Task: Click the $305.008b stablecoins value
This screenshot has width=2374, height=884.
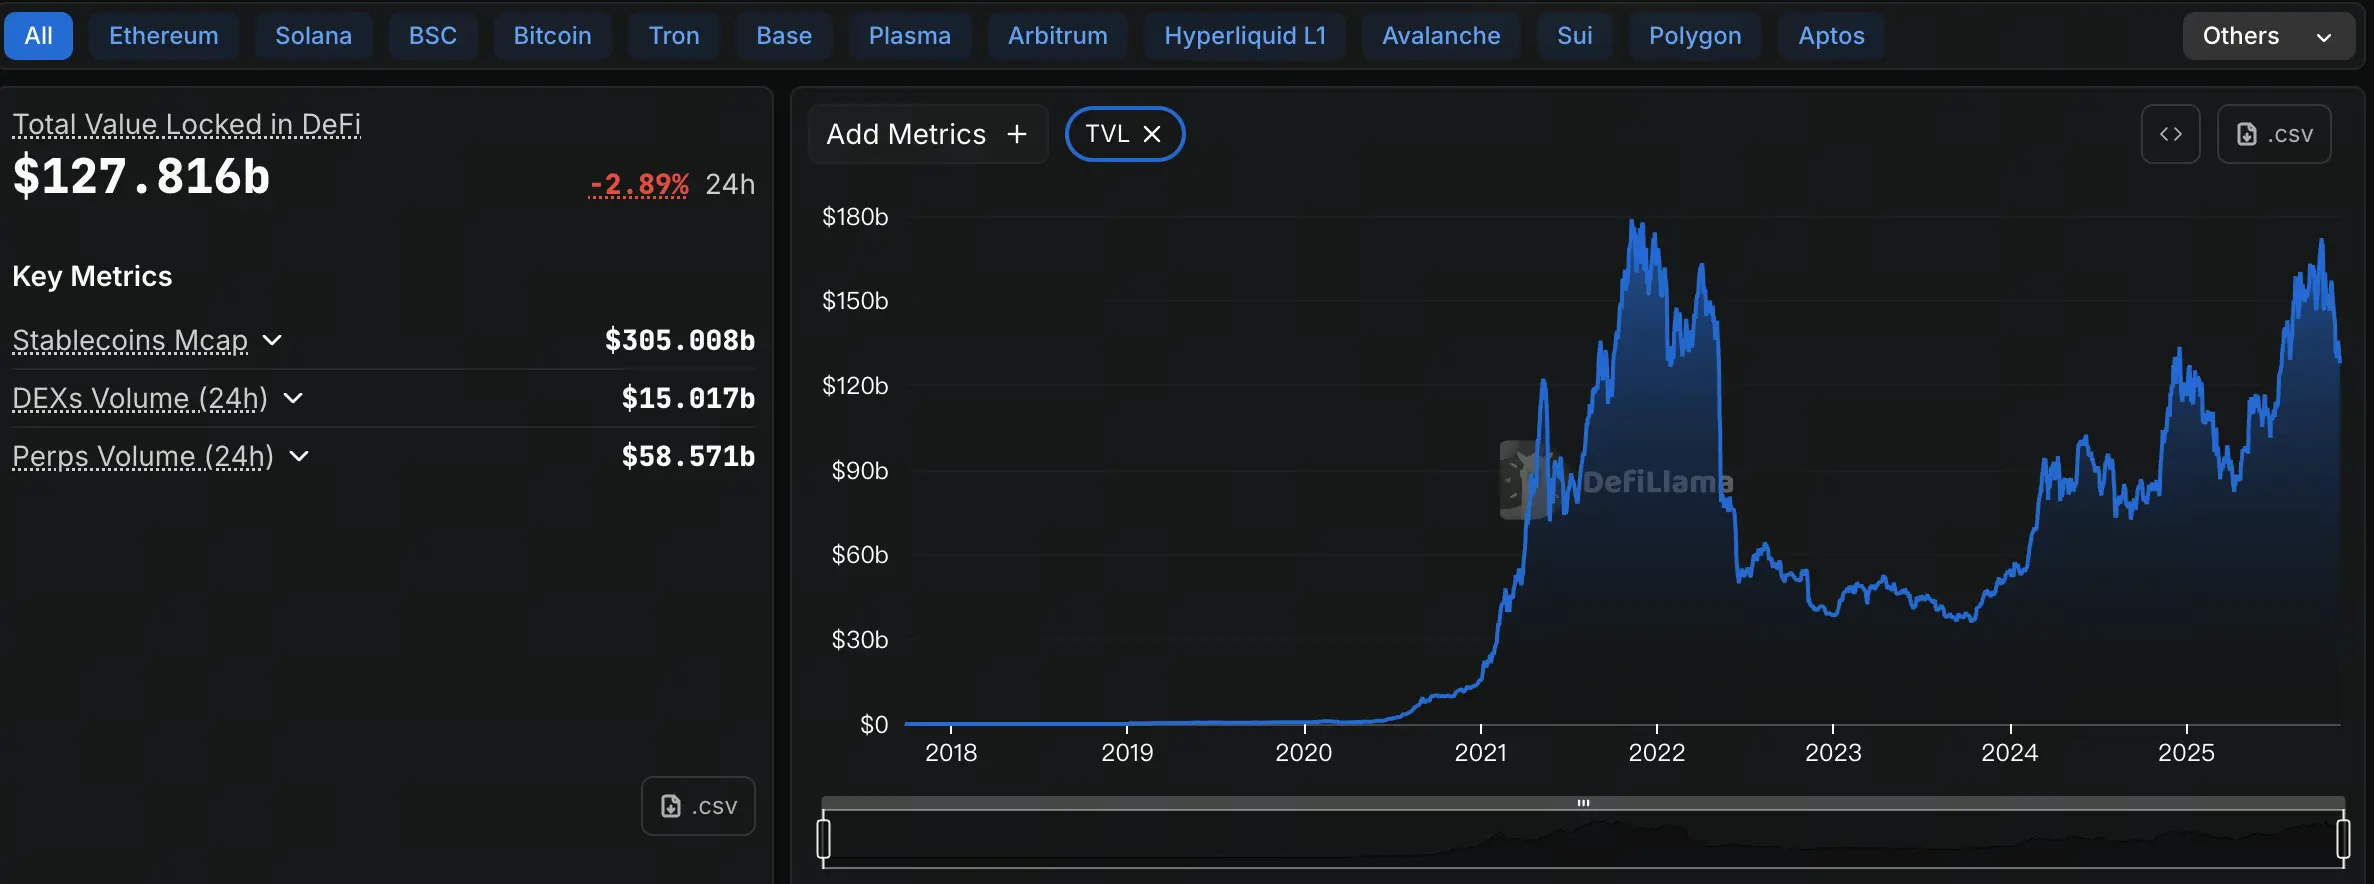Action: (680, 341)
